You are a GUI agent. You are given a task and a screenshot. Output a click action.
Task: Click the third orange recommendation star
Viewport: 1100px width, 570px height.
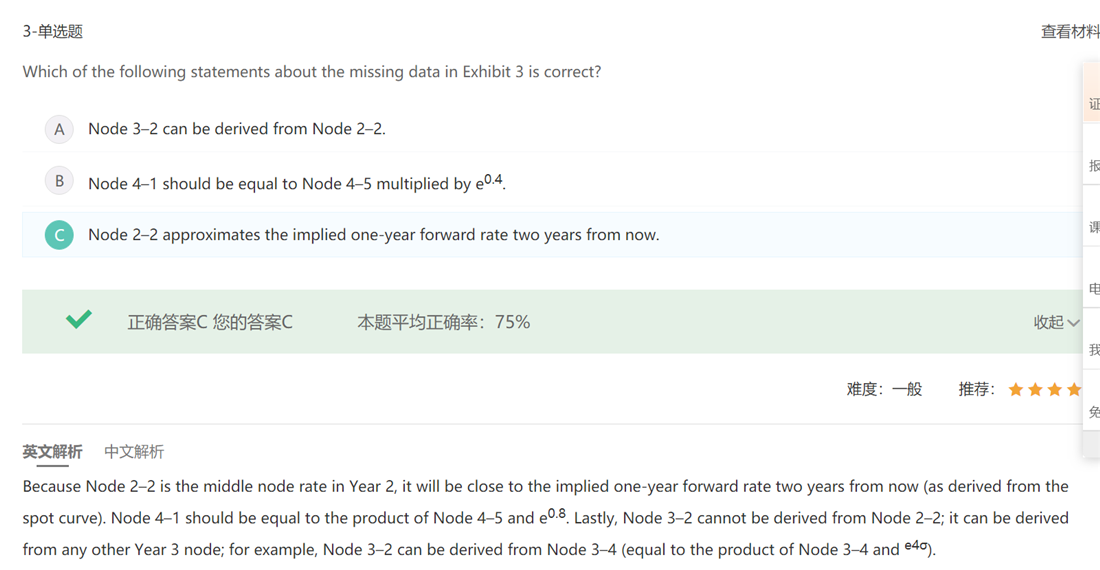pos(1055,389)
